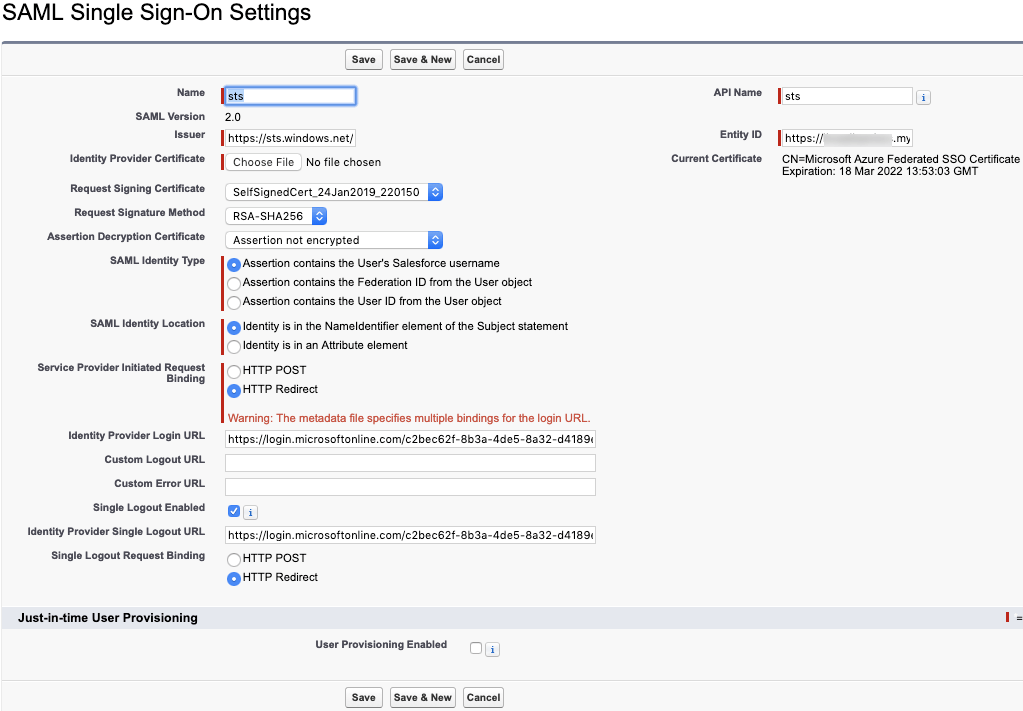Open the Request Signing Certificate dropdown
The width and height of the screenshot is (1023, 711).
tap(334, 191)
